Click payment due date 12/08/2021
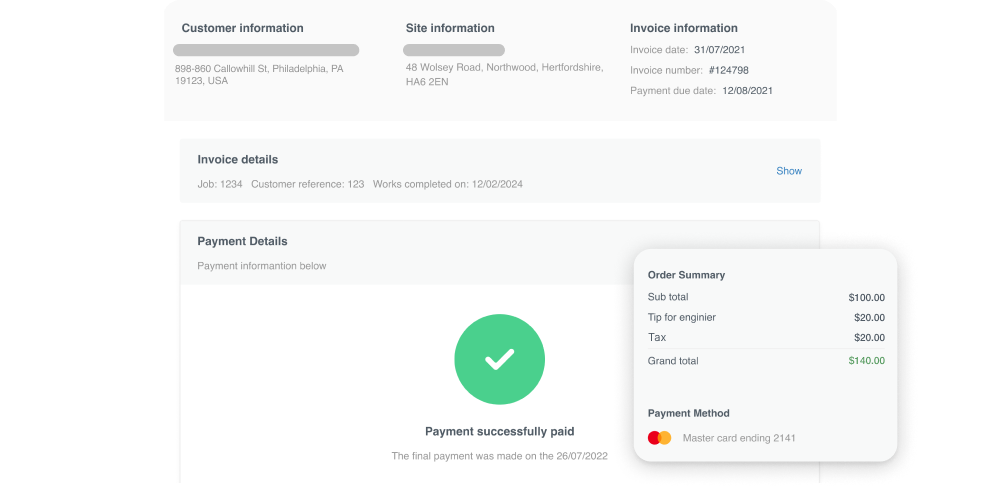The image size is (1000, 488). click(x=747, y=91)
